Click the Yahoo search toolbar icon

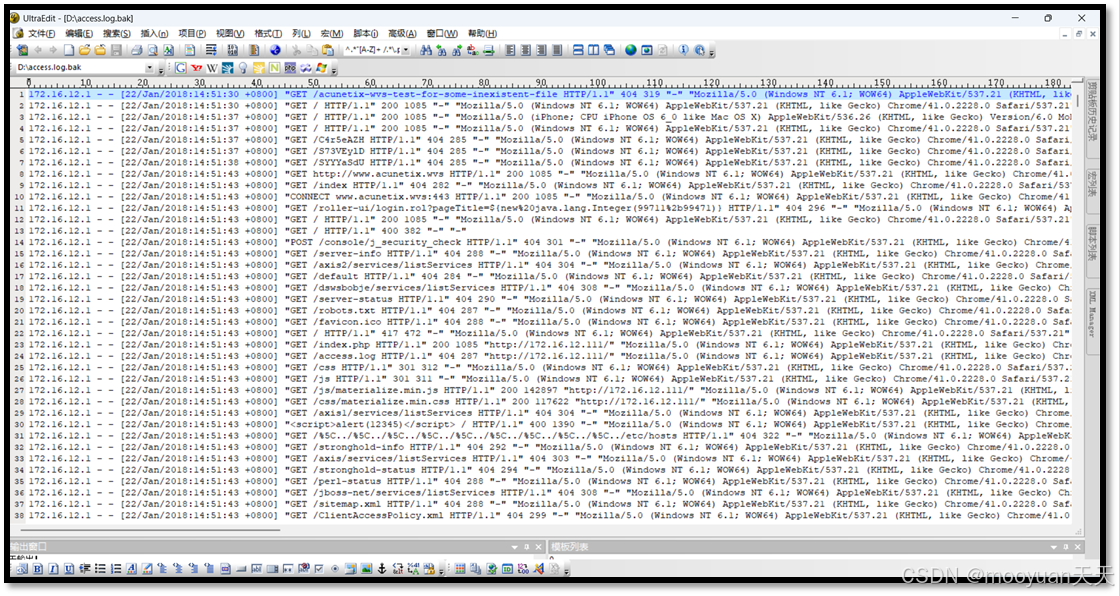(197, 68)
